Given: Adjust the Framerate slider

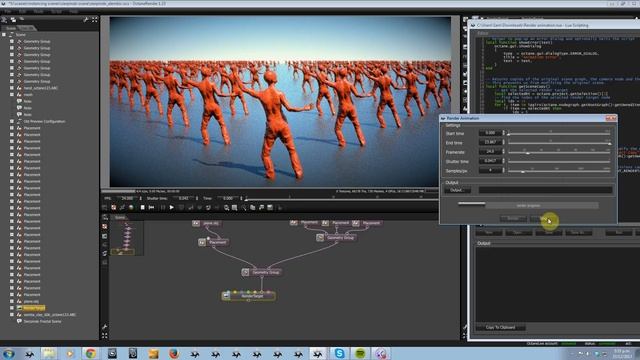Looking at the screenshot, I should (x=559, y=152).
